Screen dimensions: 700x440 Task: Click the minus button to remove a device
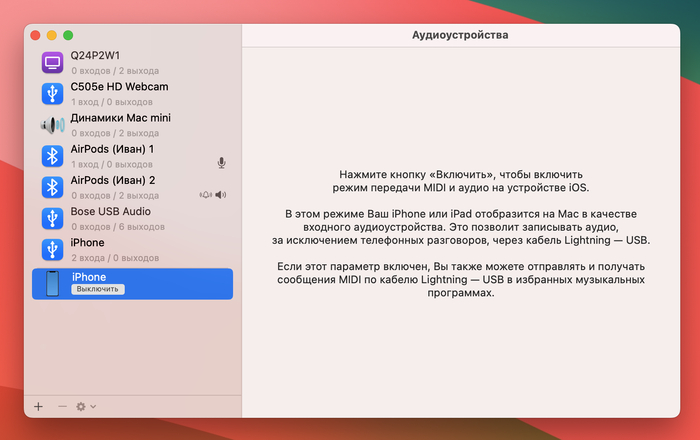(62, 407)
